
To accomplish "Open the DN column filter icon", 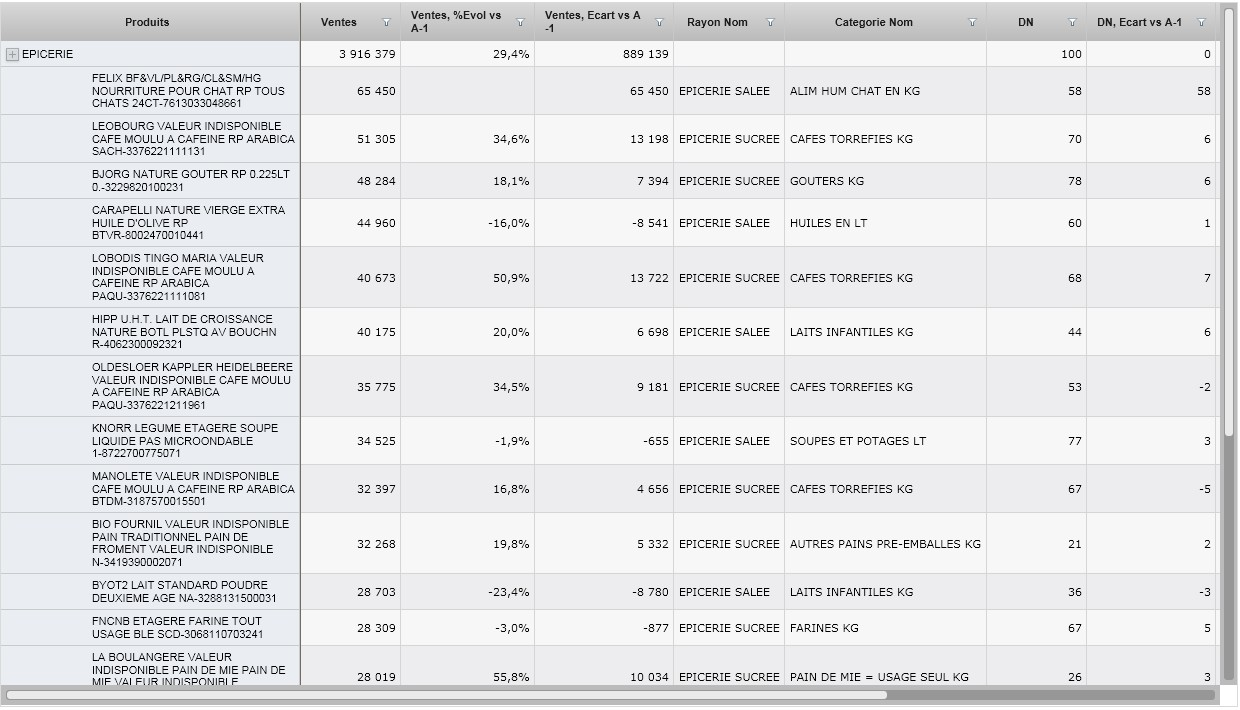I will [1072, 22].
